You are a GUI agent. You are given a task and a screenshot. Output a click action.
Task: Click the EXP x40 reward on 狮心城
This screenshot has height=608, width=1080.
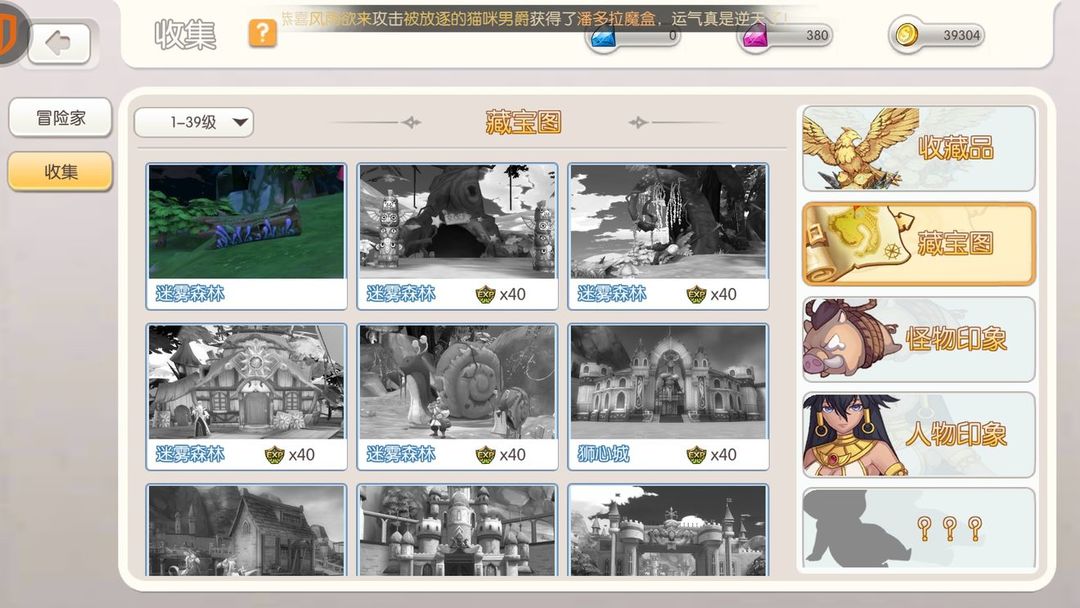712,454
